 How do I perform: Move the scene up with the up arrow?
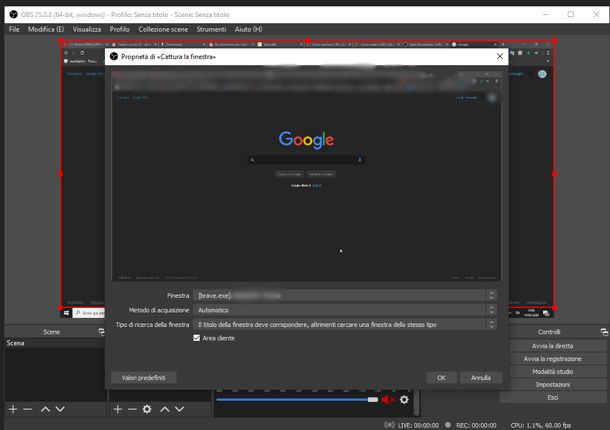tap(46, 409)
